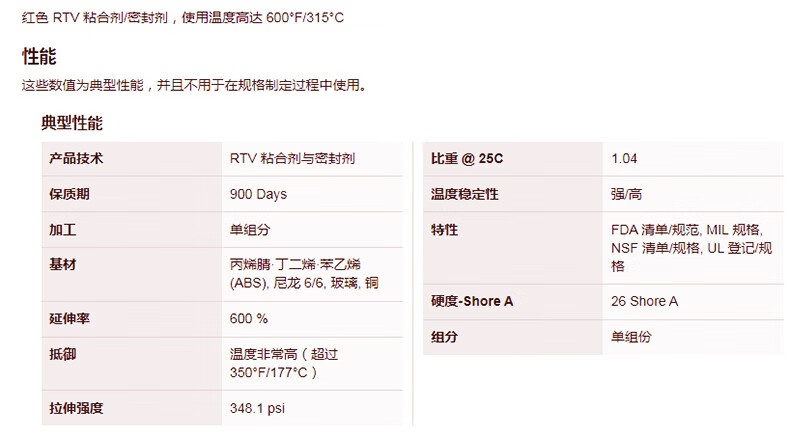
Task: Click the 性能 section heading
Action: tap(39, 56)
